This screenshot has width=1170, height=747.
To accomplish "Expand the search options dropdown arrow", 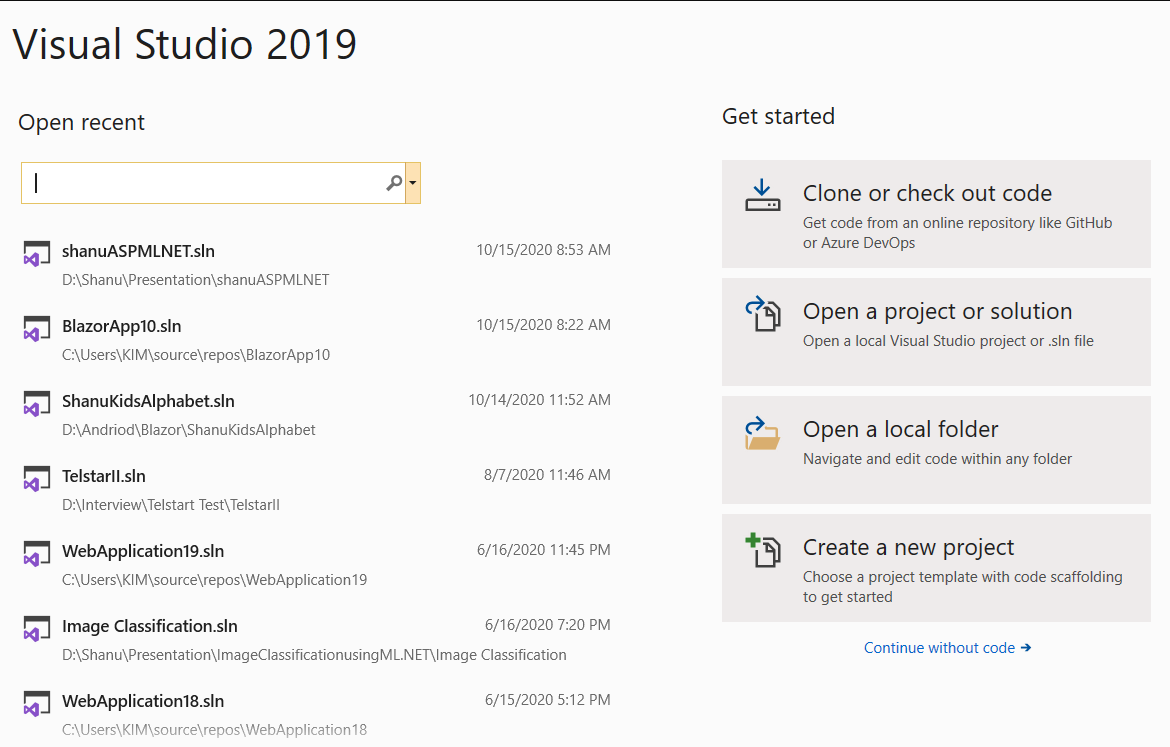I will click(x=413, y=183).
